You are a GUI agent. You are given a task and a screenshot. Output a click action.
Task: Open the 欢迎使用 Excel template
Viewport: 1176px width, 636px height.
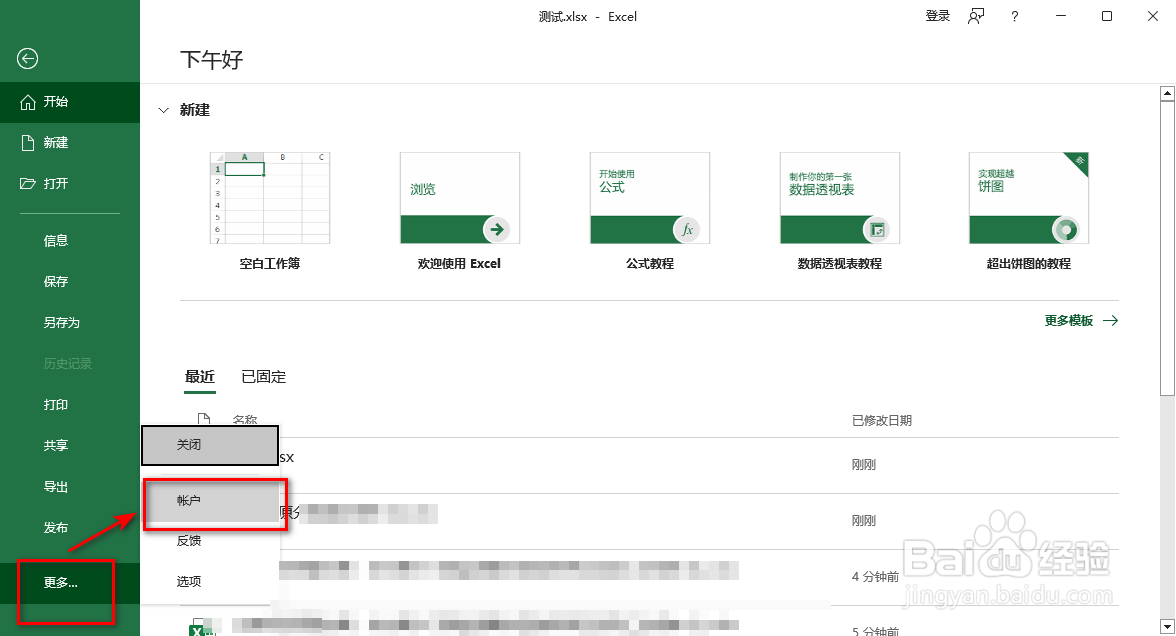click(x=459, y=212)
